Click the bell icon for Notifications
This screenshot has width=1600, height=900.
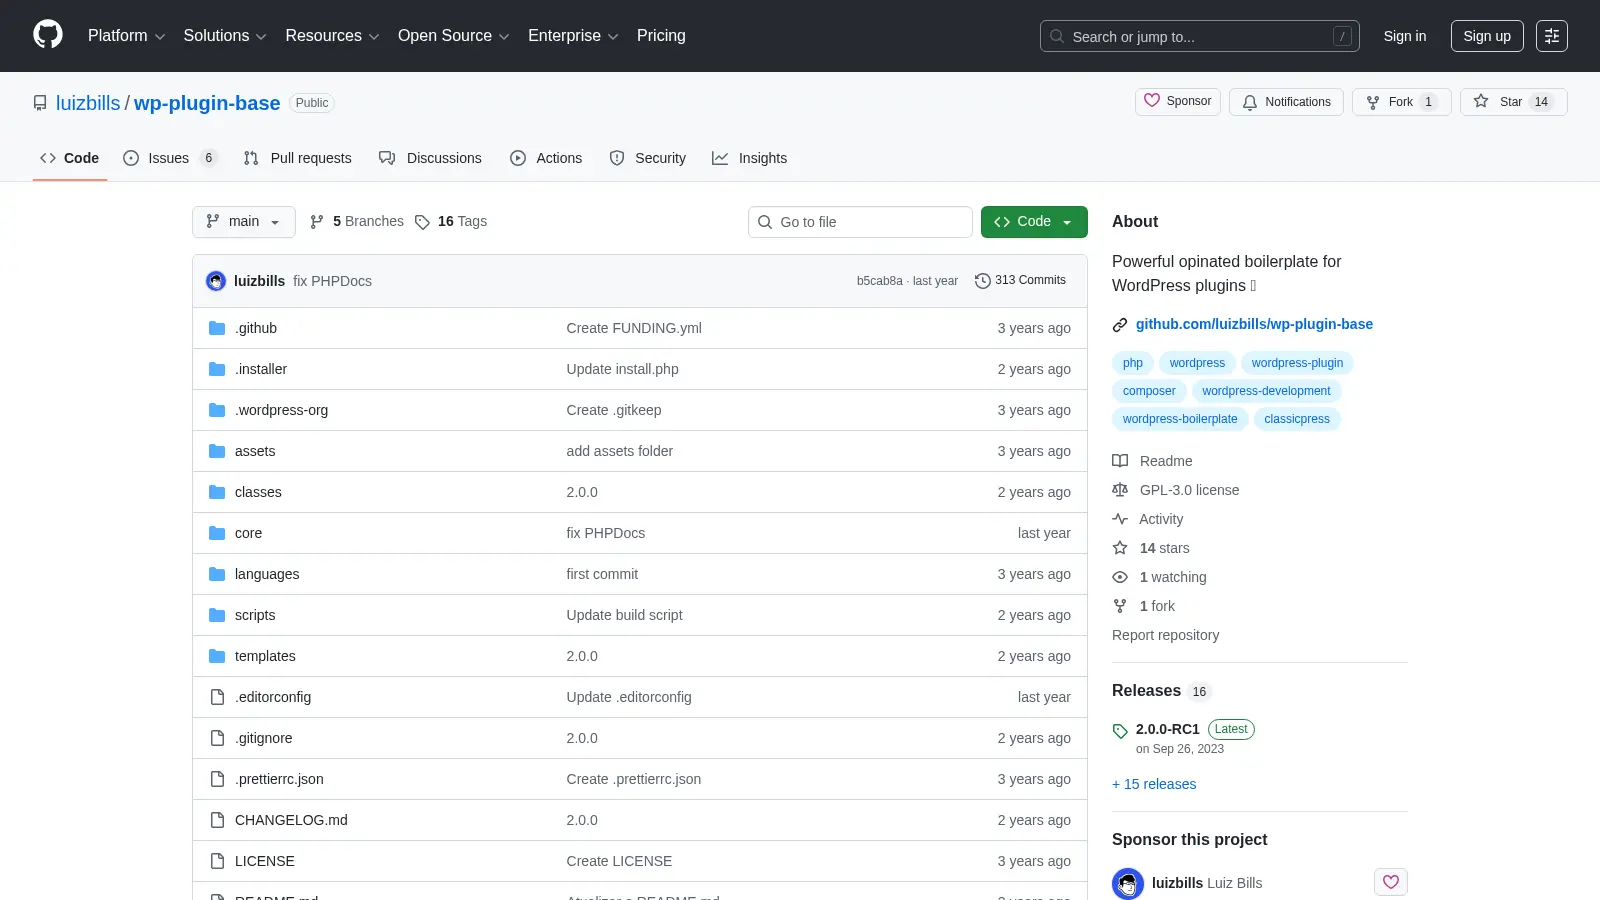(x=1250, y=102)
